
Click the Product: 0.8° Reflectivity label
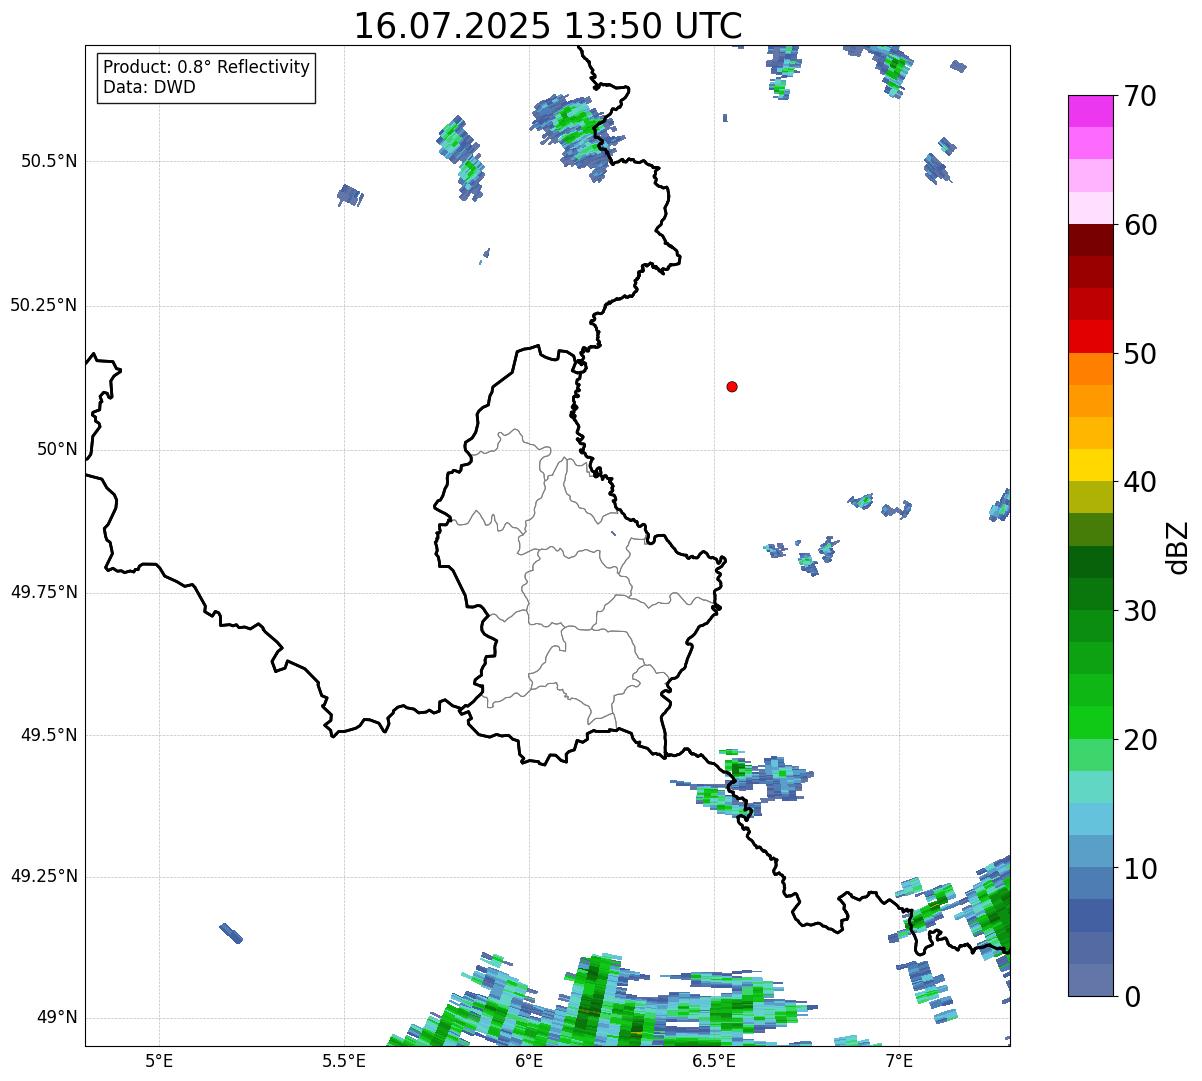click(x=207, y=67)
